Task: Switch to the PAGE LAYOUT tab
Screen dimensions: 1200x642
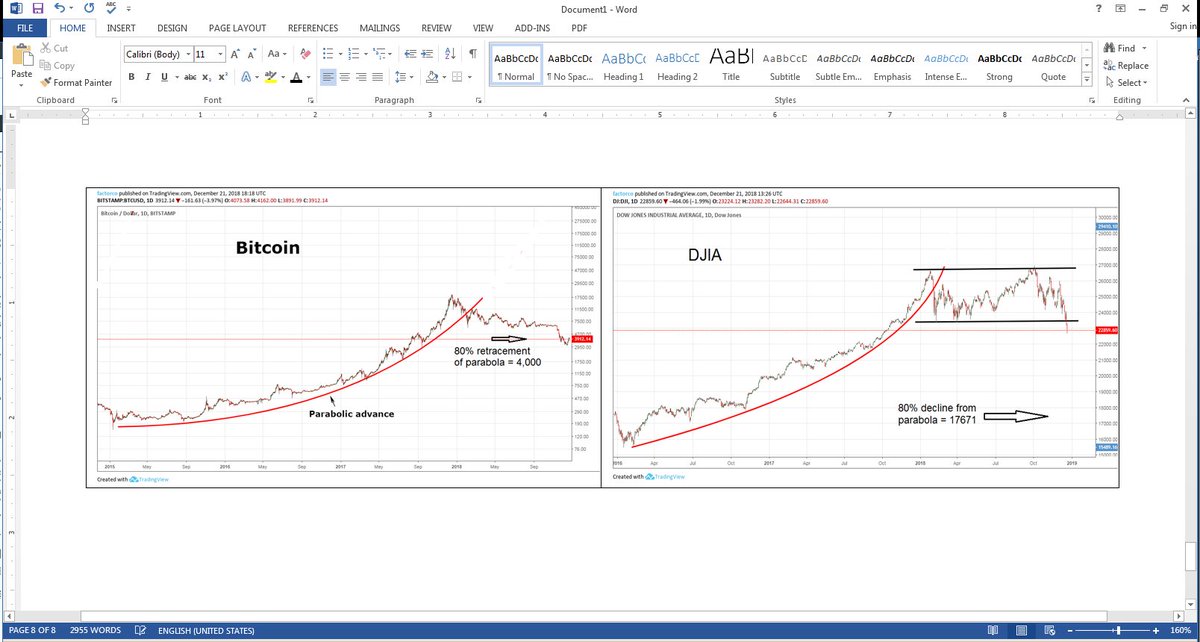Action: (235, 27)
